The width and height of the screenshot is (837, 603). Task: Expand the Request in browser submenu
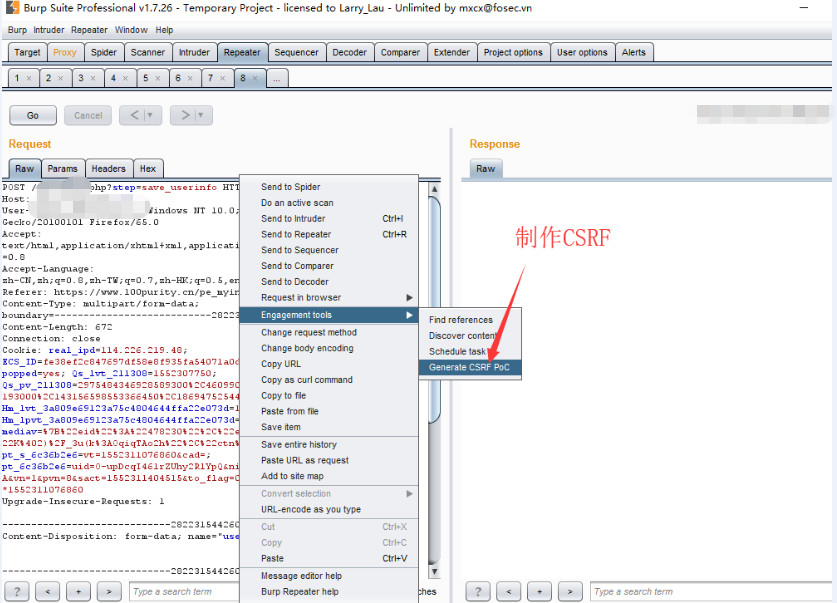coord(409,297)
